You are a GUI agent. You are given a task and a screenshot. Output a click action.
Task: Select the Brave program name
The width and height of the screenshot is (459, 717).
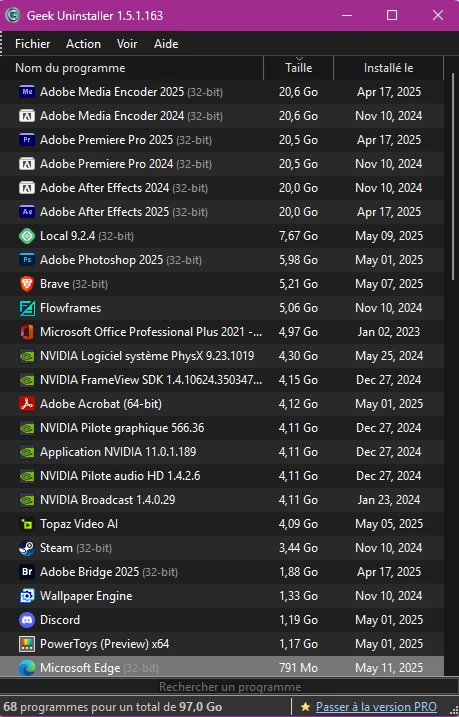(54, 284)
